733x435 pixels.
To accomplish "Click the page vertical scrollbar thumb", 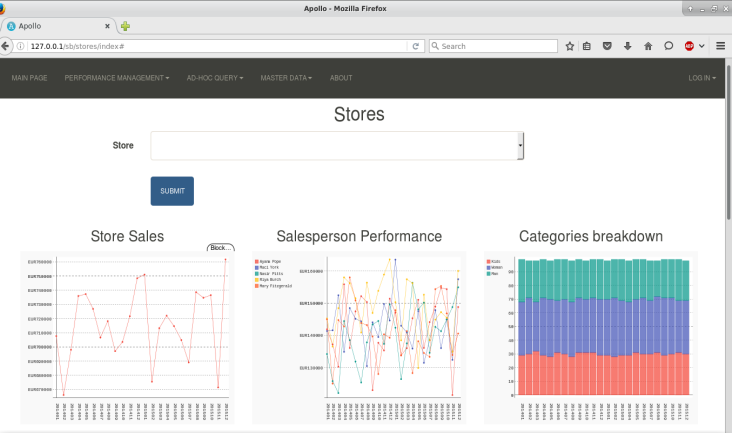I will pos(728,142).
